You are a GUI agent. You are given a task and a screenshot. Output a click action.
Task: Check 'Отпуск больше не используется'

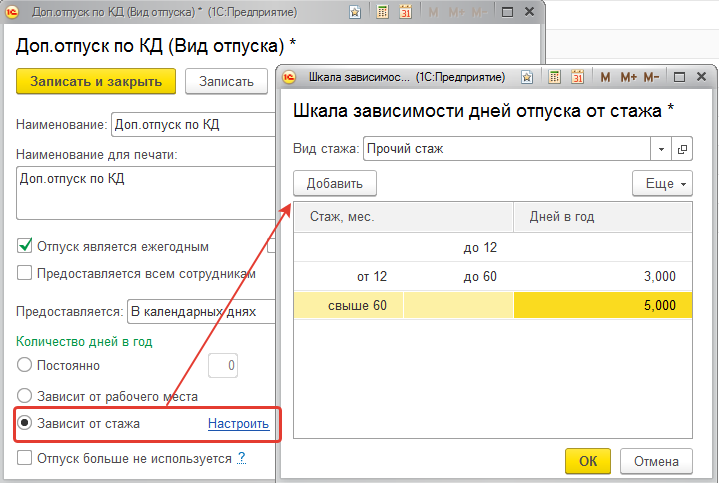(x=25, y=458)
